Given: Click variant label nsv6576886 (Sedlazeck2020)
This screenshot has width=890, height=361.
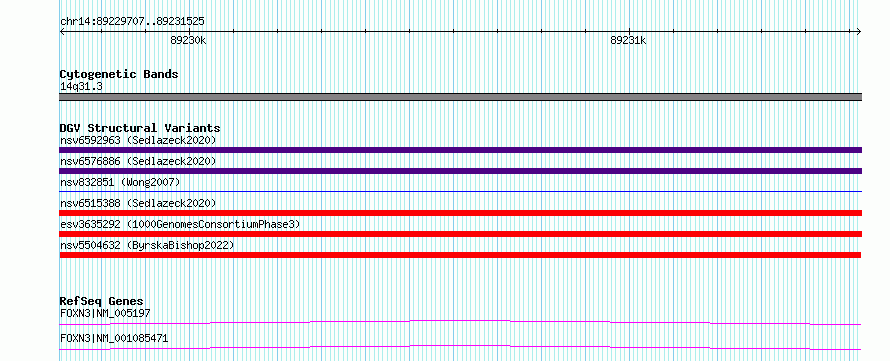Looking at the screenshot, I should [138, 161].
